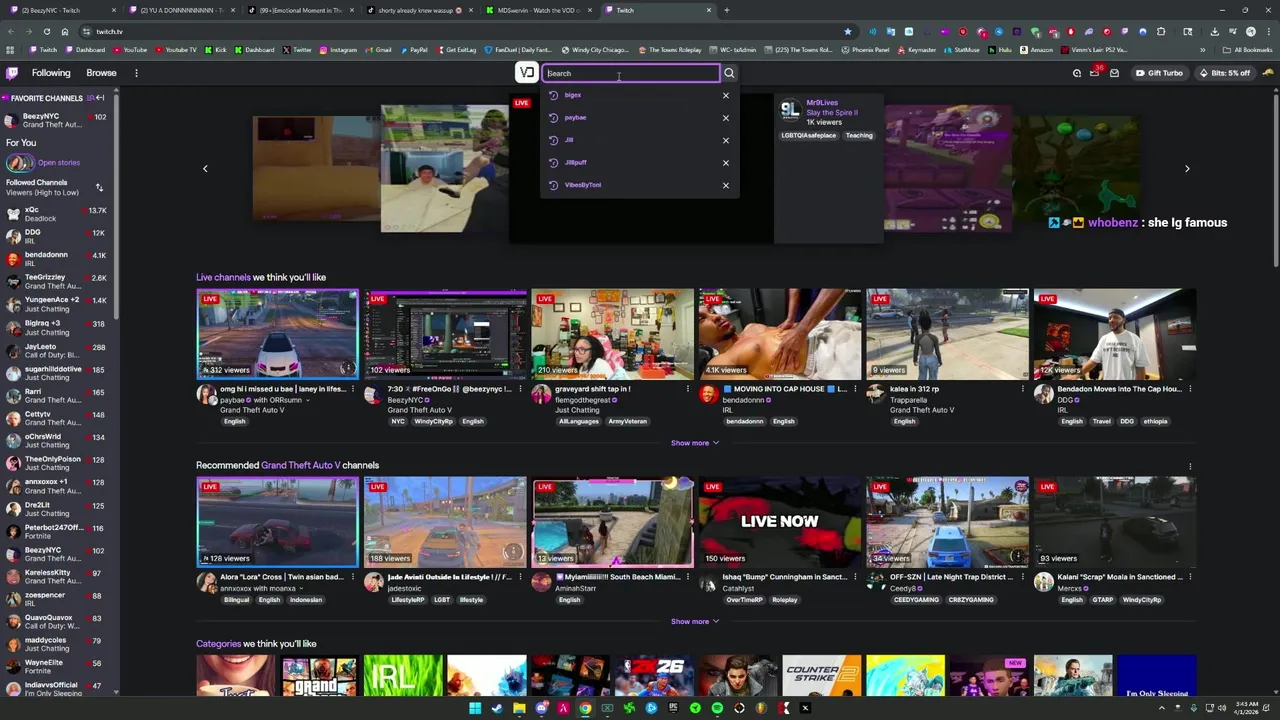
Task: Remove 'Jill' from recent searches
Action: coord(726,140)
